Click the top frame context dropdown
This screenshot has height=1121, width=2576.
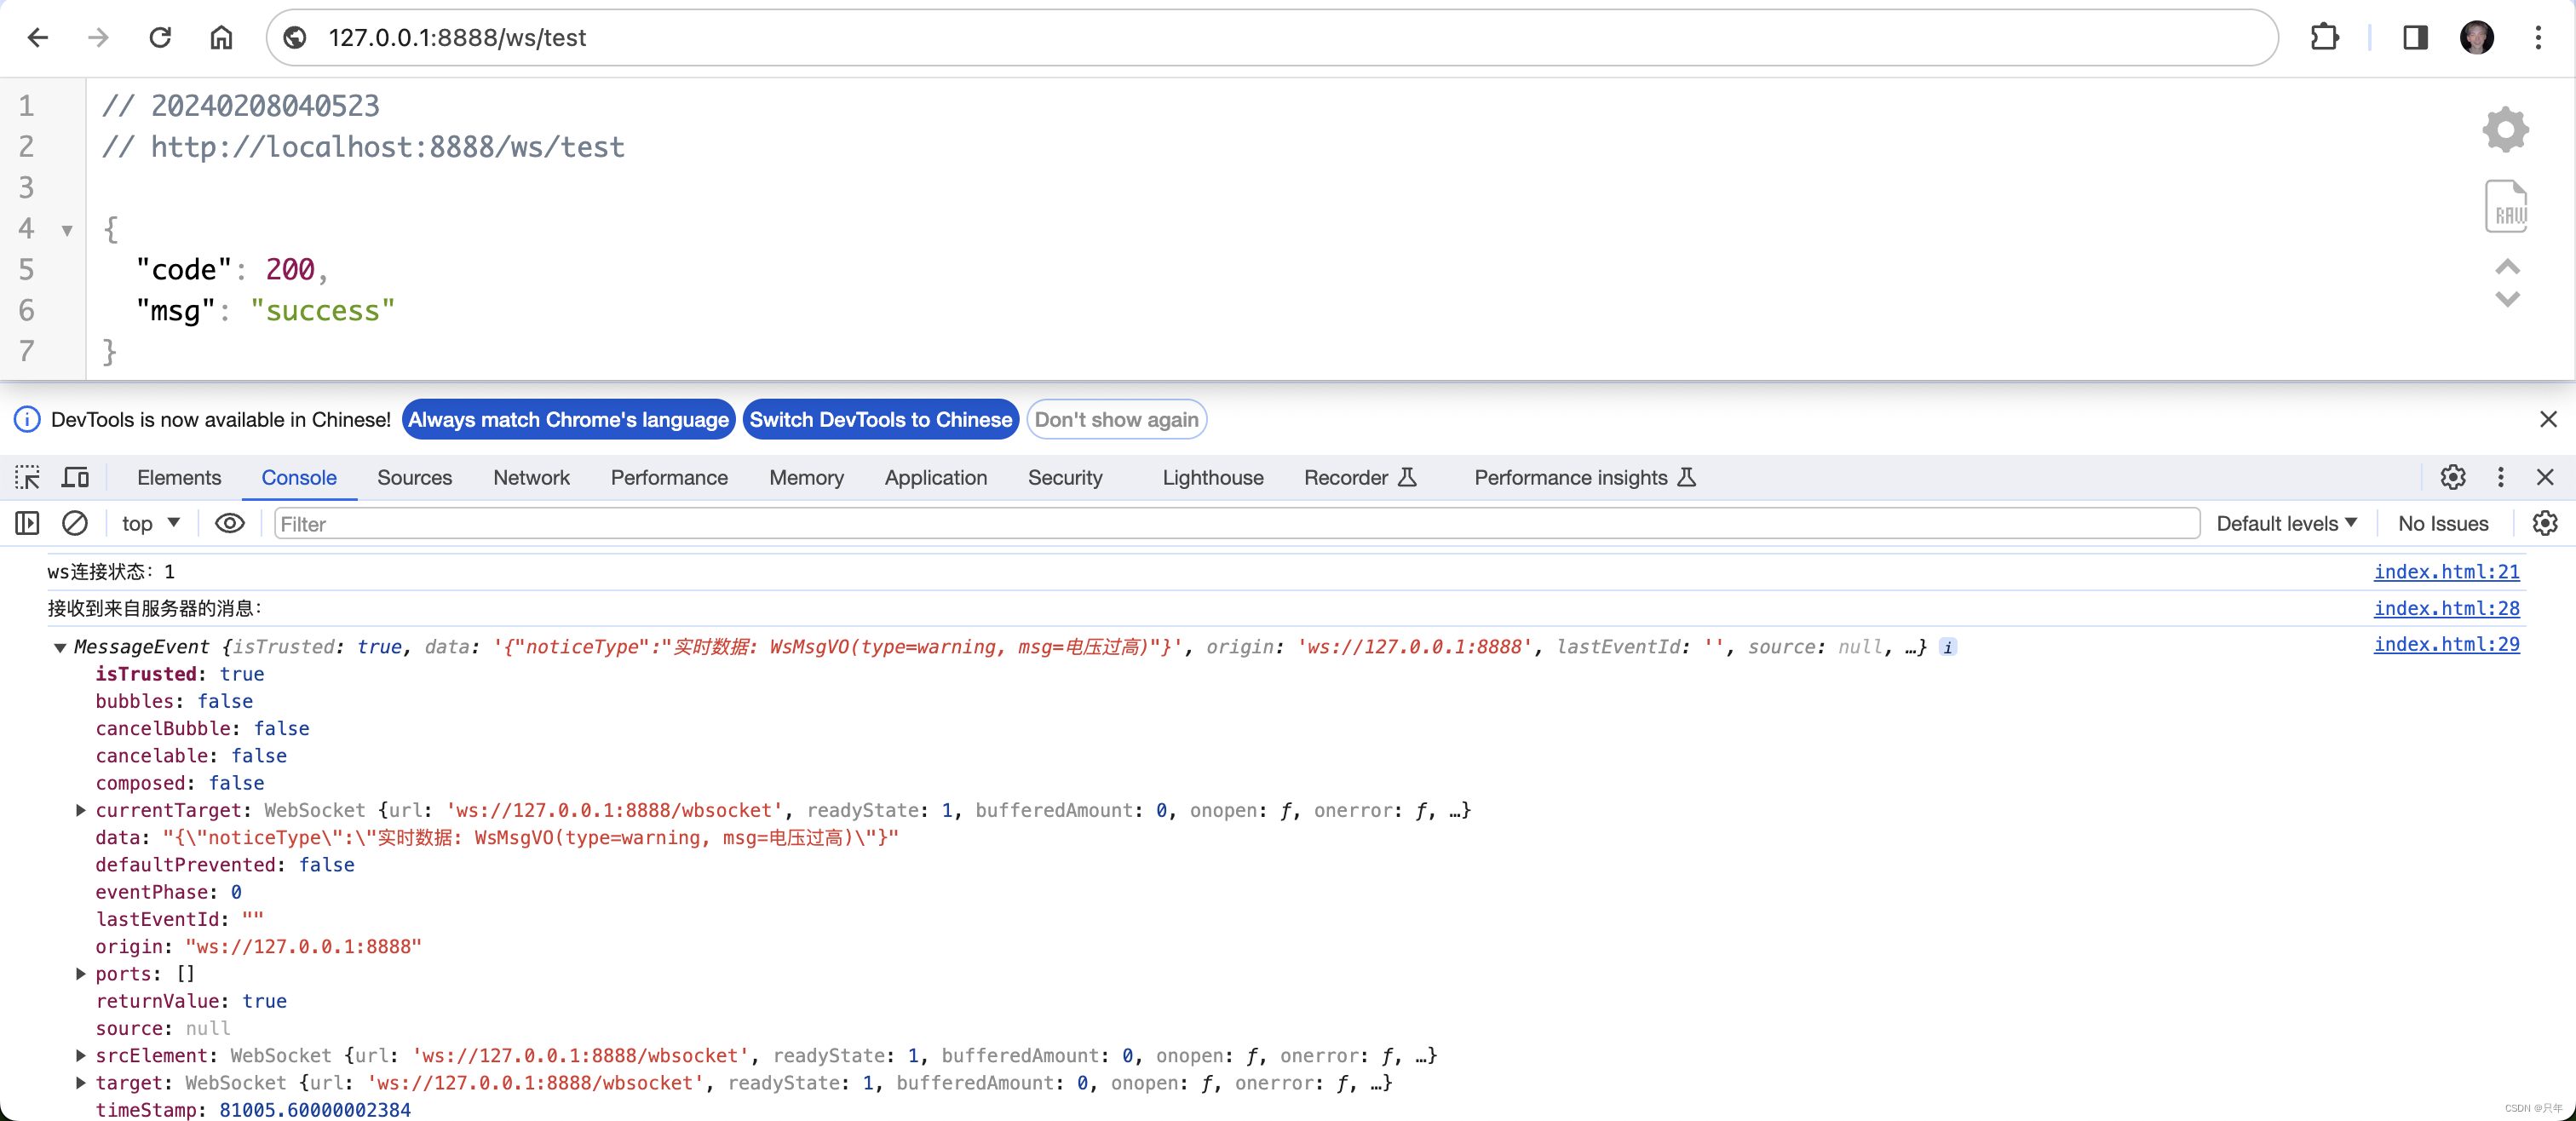point(148,523)
